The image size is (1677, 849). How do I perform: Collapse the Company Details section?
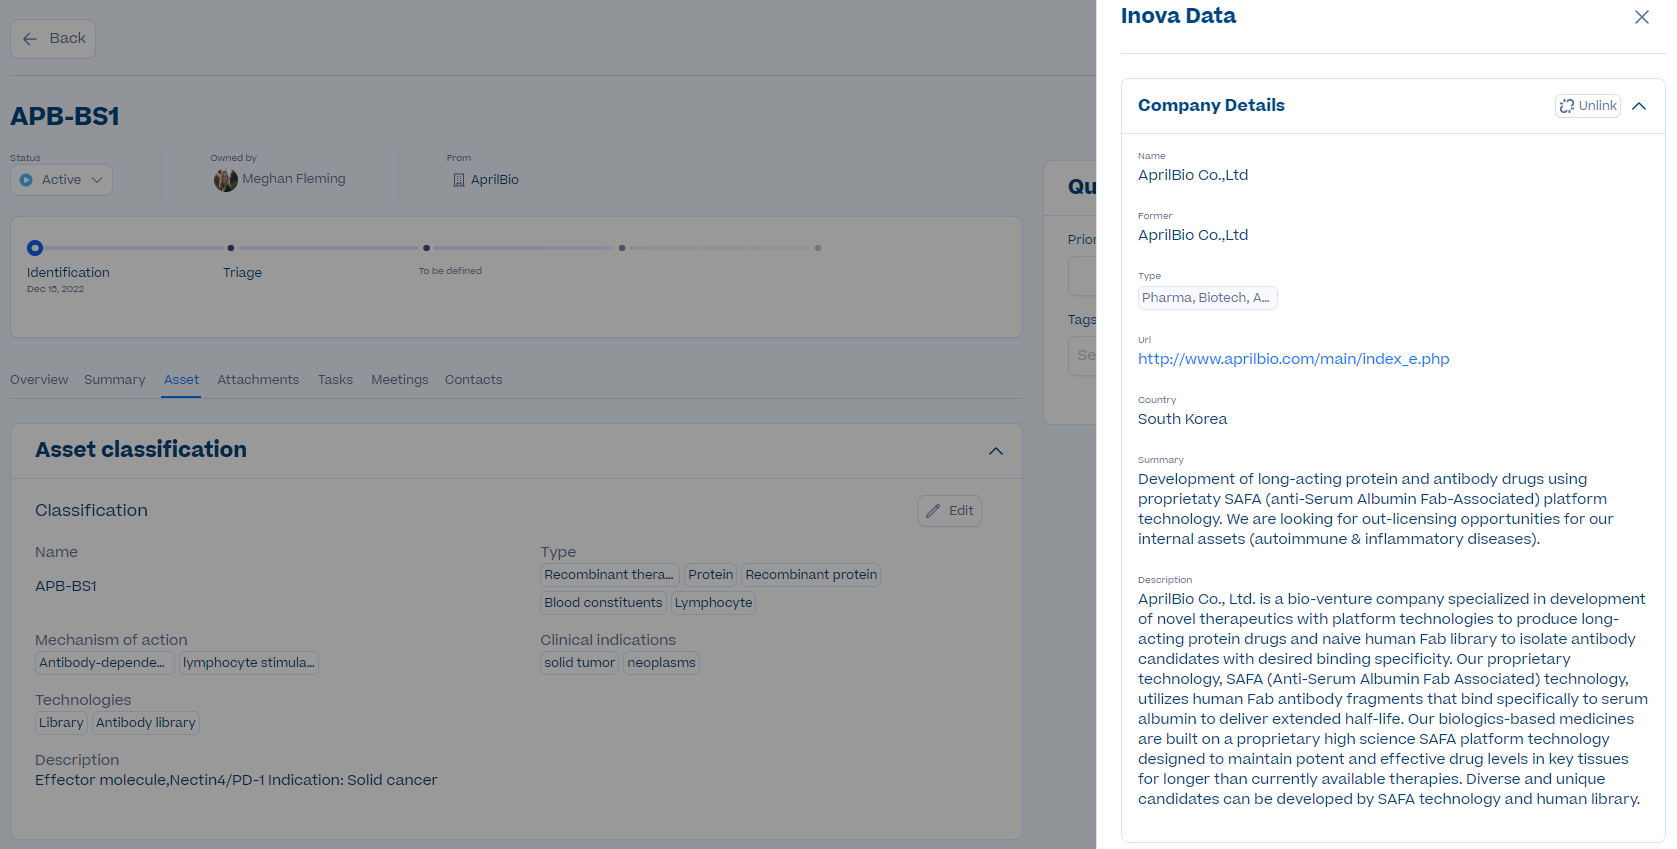1639,106
